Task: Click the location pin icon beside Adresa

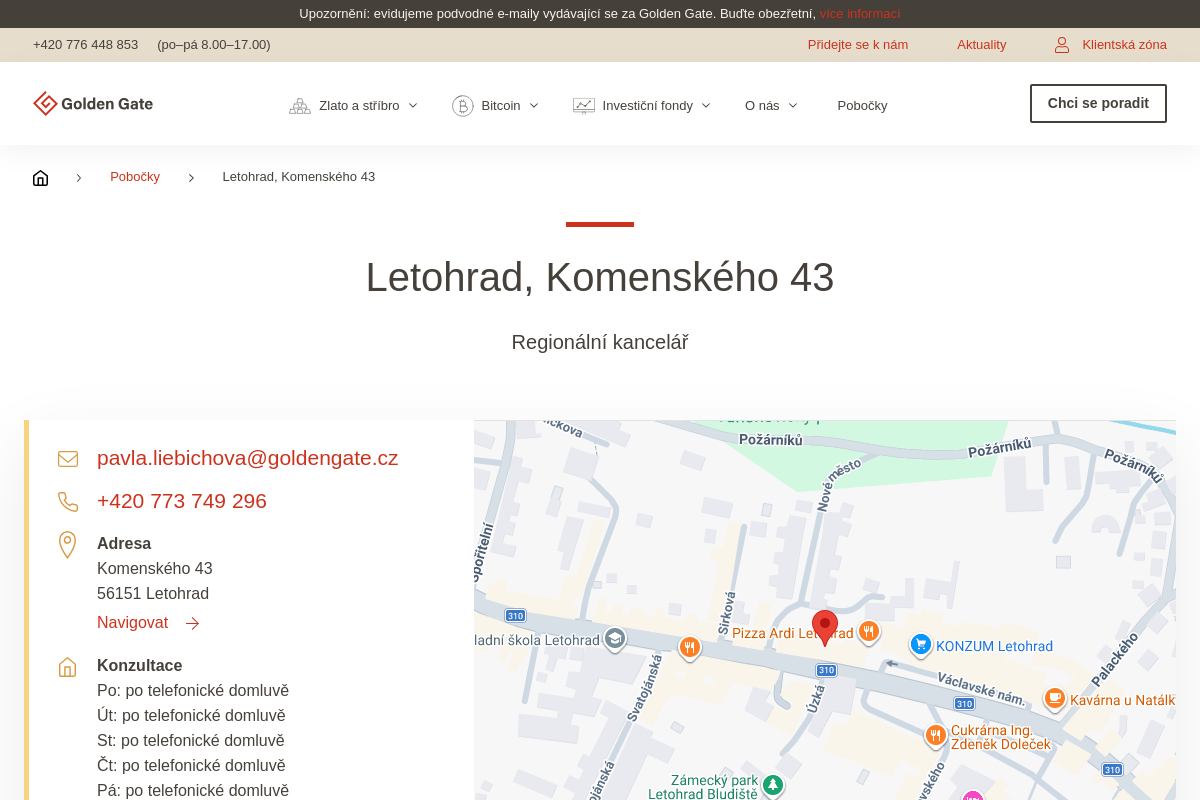Action: tap(67, 545)
